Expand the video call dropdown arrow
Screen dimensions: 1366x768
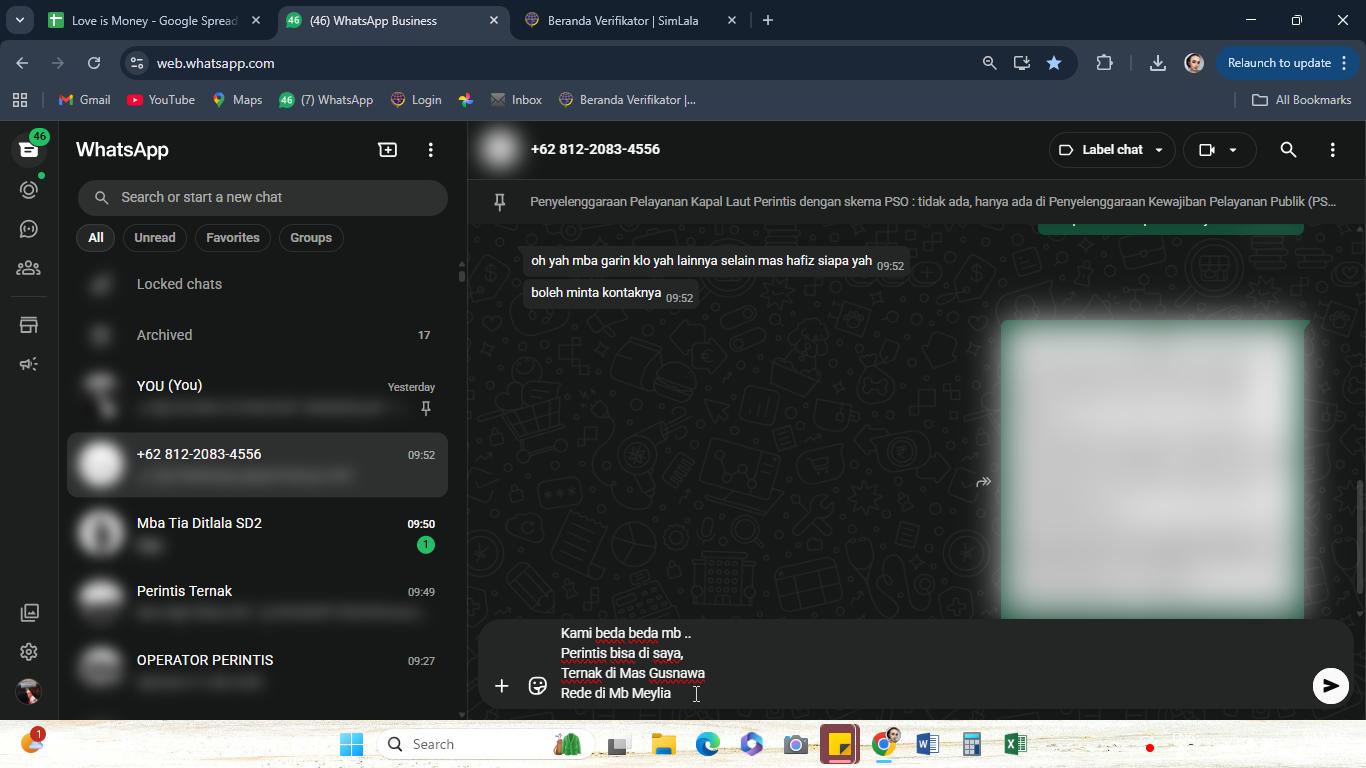tap(1233, 150)
